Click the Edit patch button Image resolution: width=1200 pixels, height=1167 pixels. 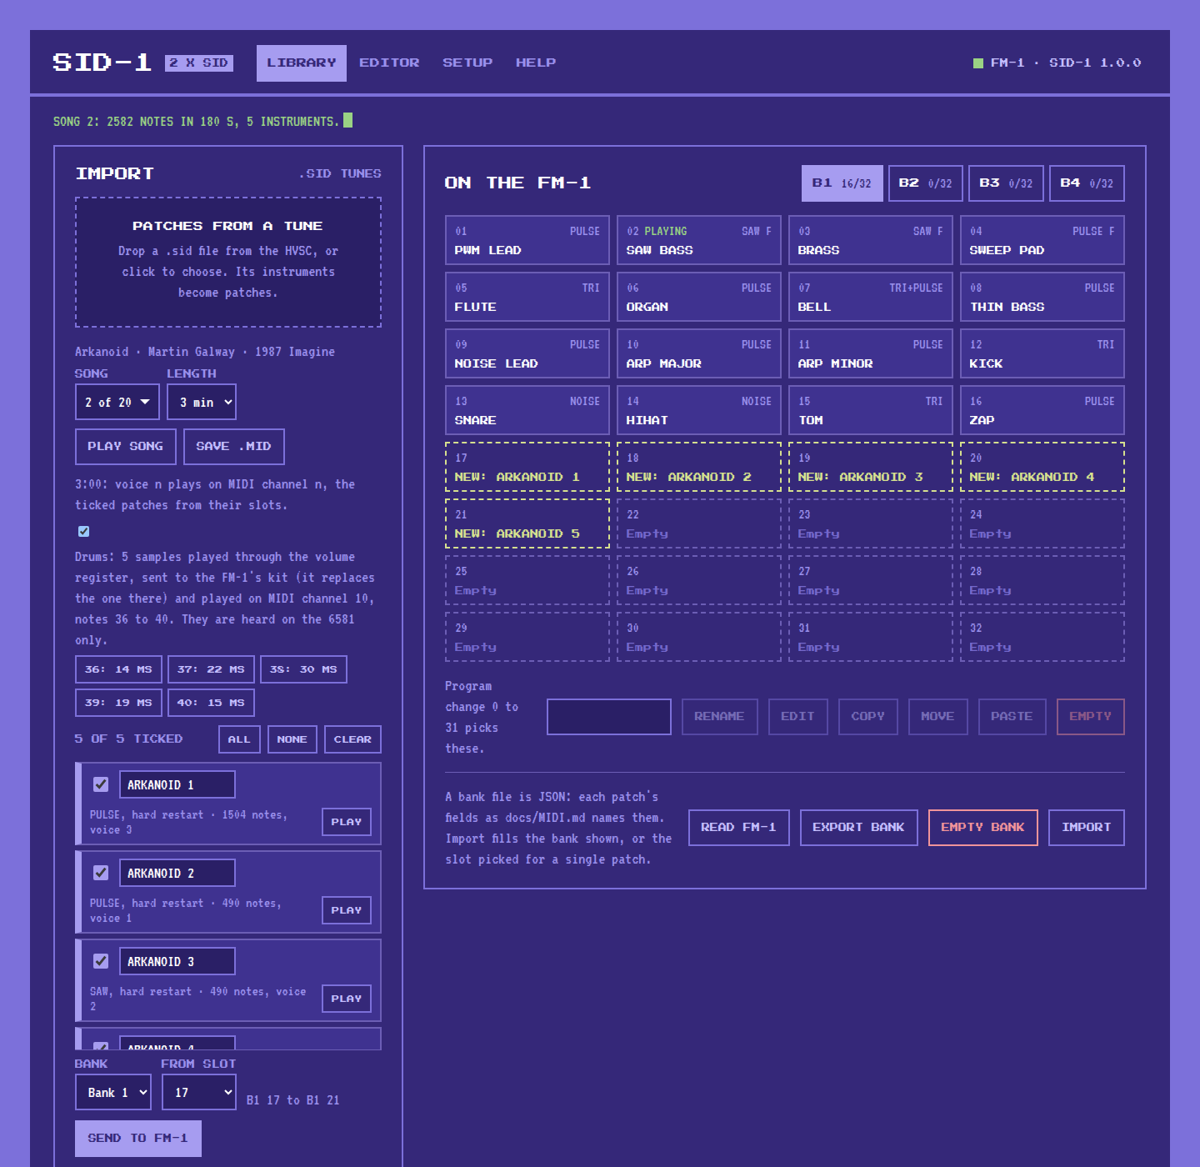click(797, 717)
